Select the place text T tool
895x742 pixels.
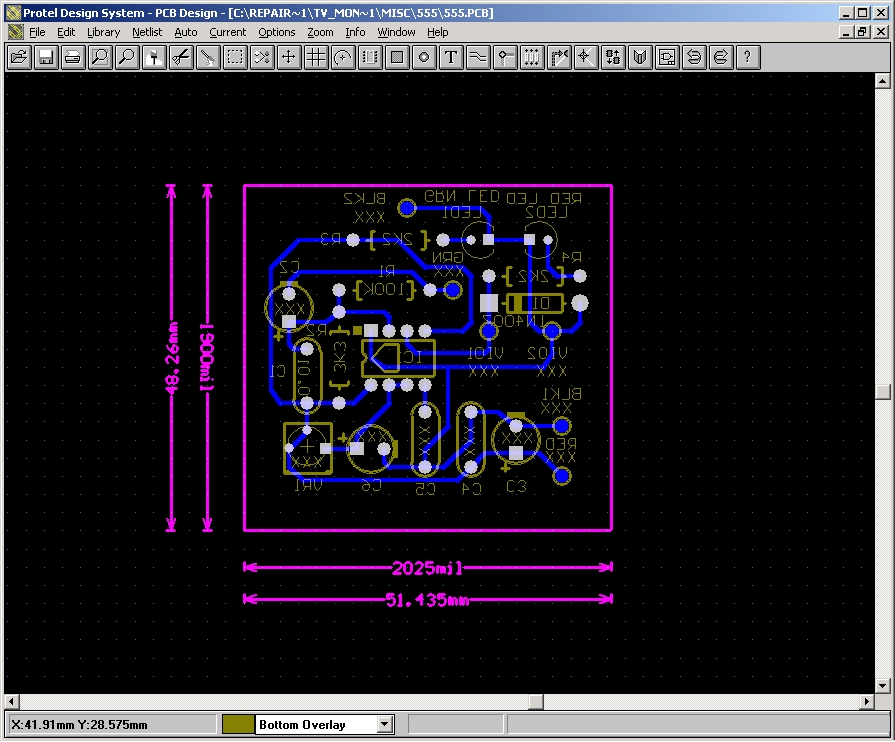pos(450,57)
